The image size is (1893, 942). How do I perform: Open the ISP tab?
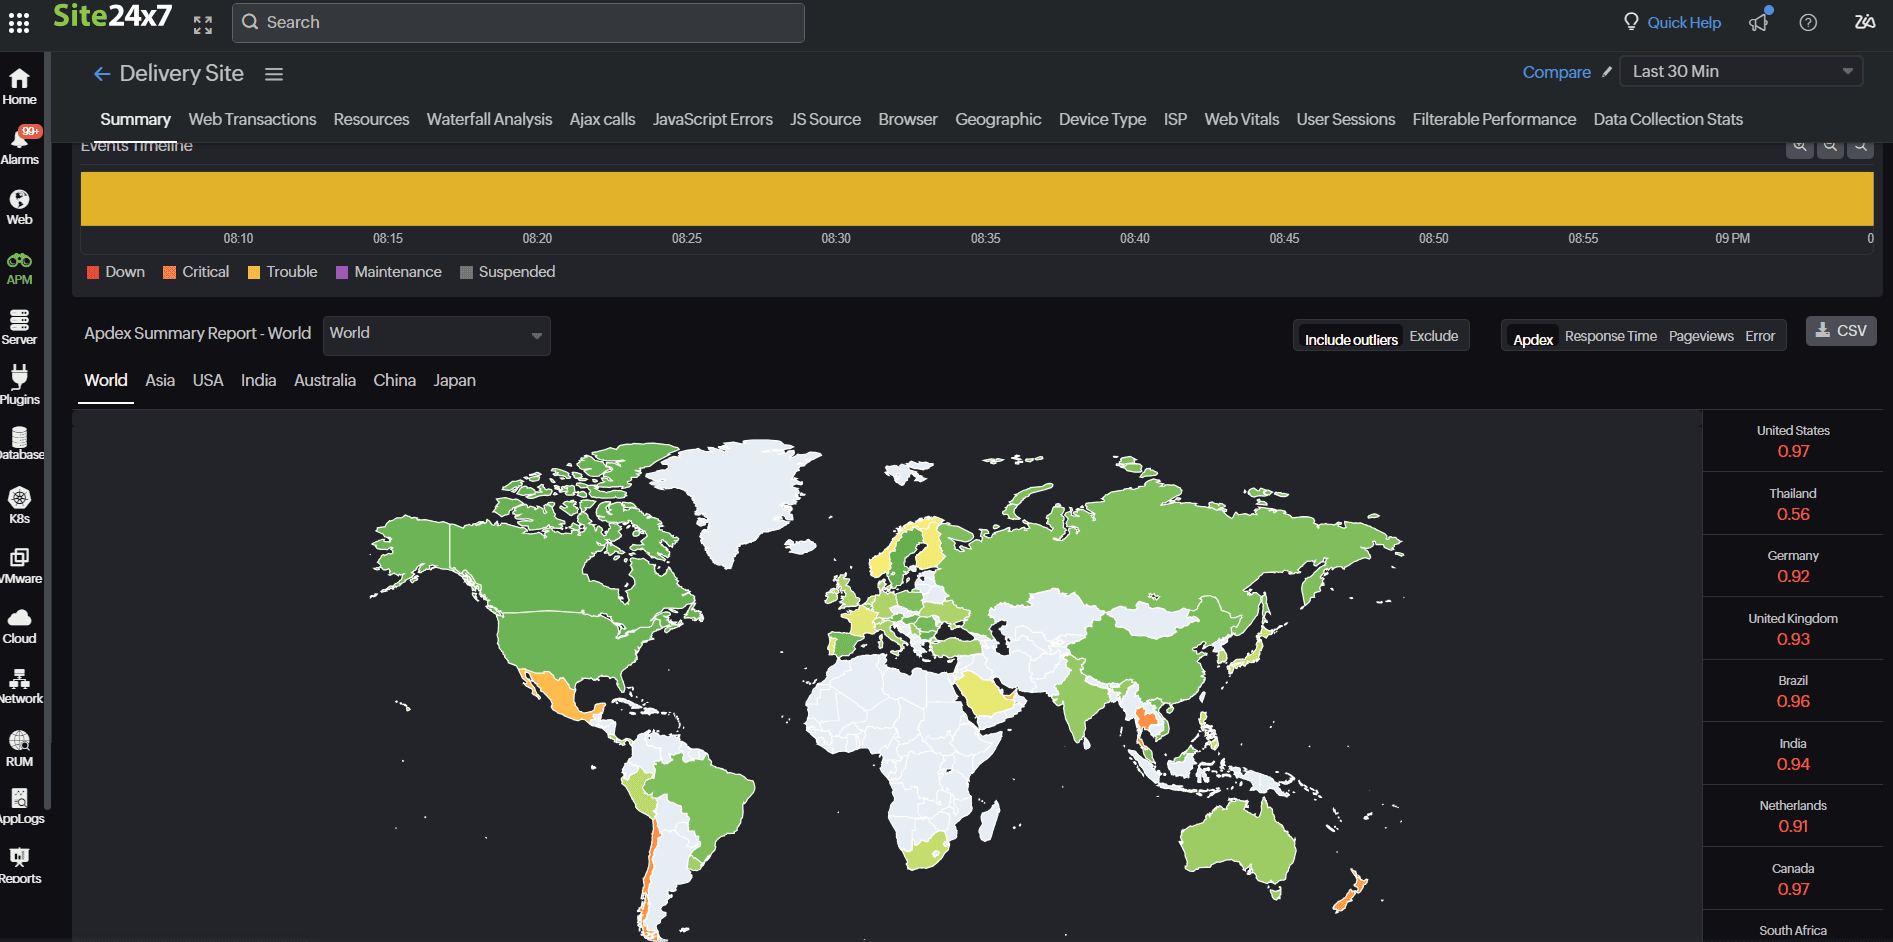tap(1175, 119)
